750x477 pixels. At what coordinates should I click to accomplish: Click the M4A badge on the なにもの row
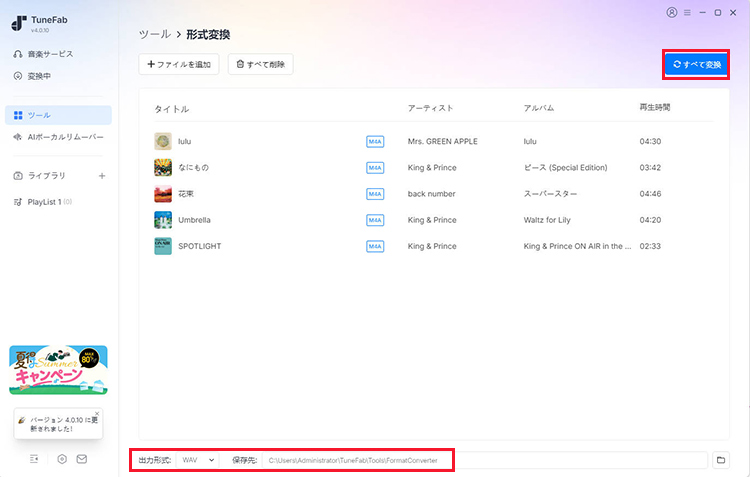pos(375,168)
